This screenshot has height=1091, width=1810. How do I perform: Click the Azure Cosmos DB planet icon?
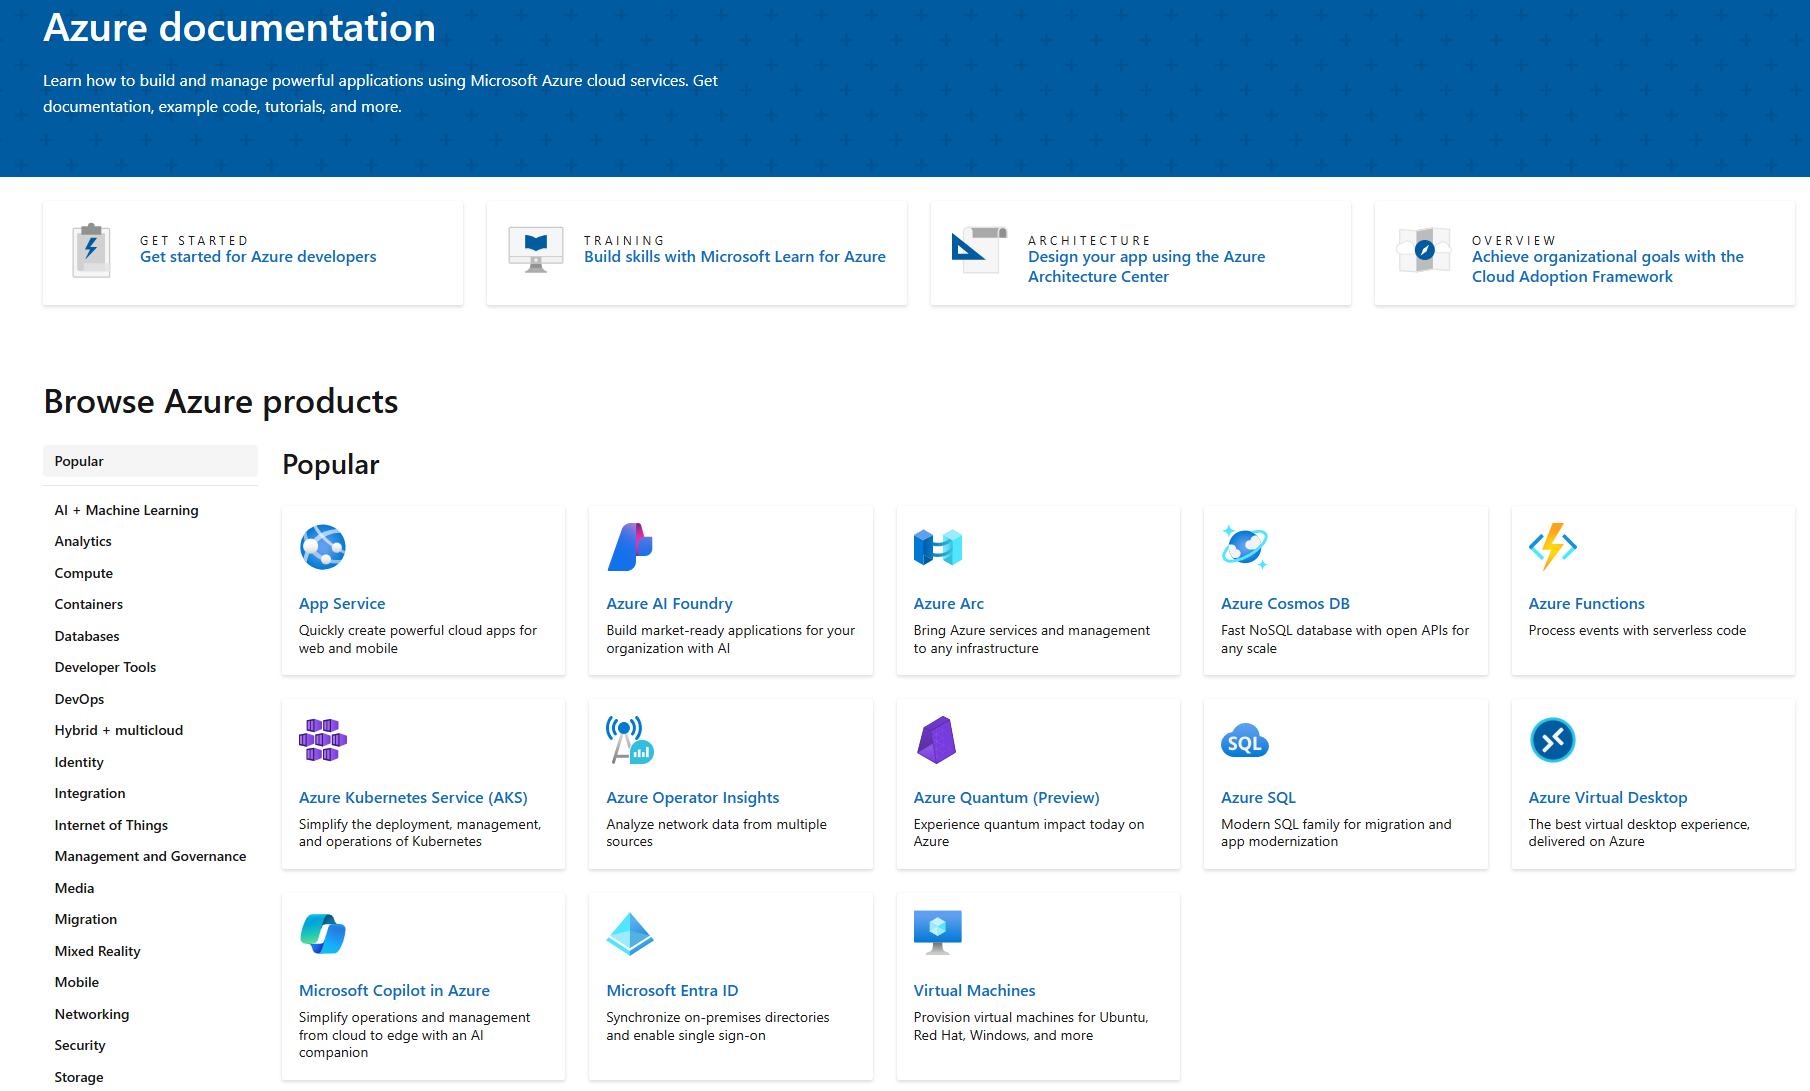point(1245,547)
